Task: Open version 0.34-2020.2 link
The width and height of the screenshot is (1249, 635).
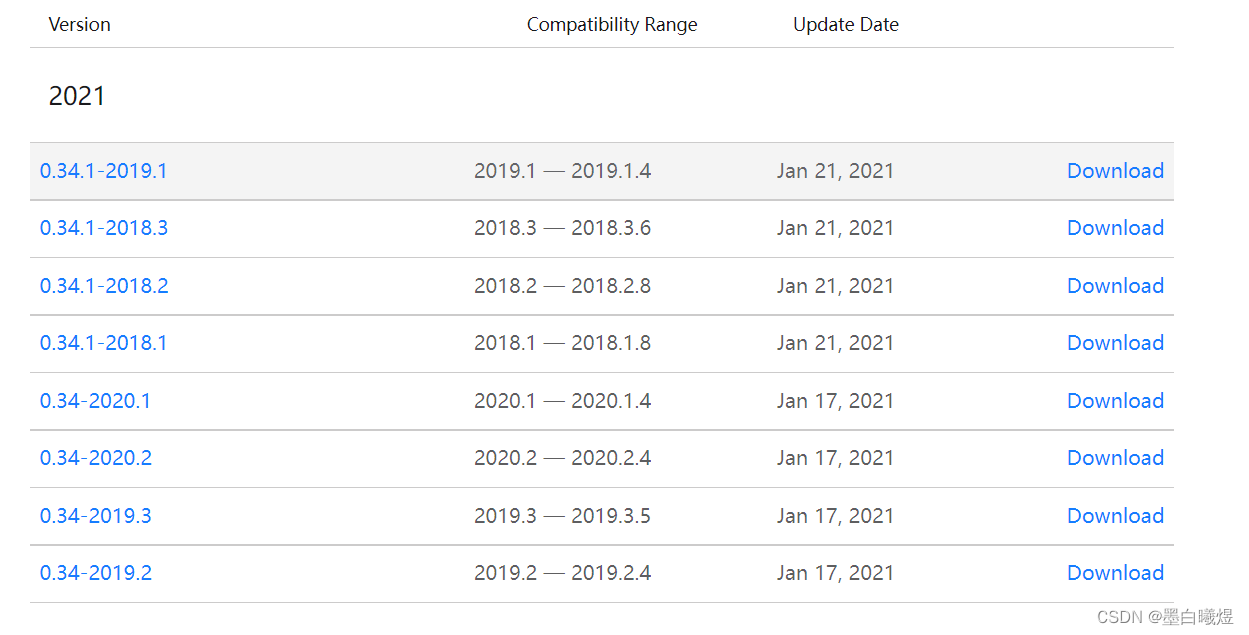Action: pyautogui.click(x=96, y=458)
